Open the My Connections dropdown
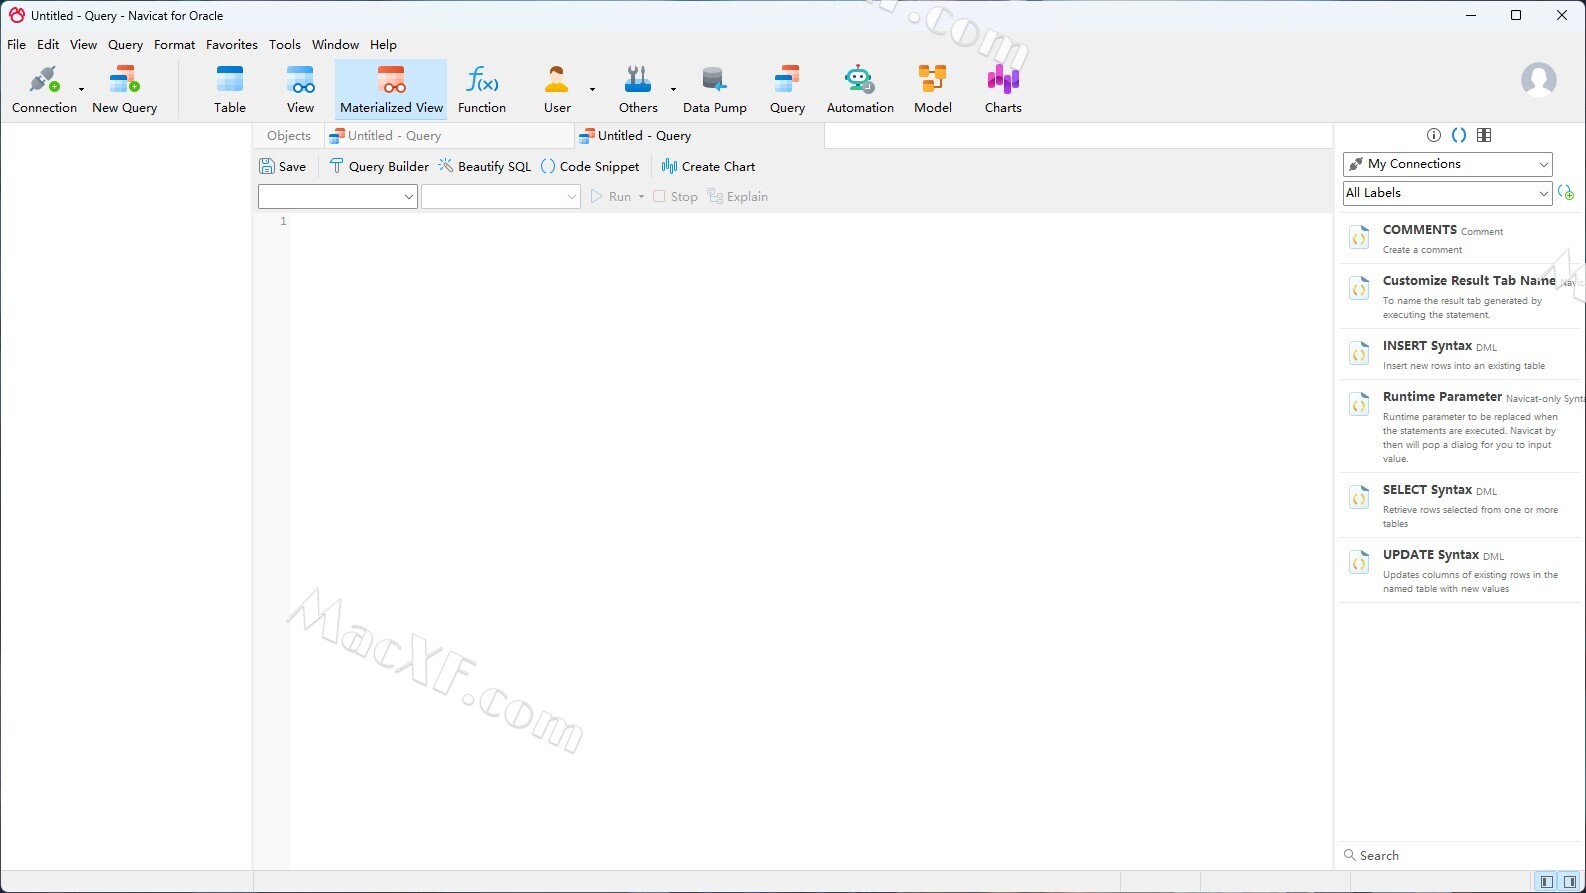 1448,164
